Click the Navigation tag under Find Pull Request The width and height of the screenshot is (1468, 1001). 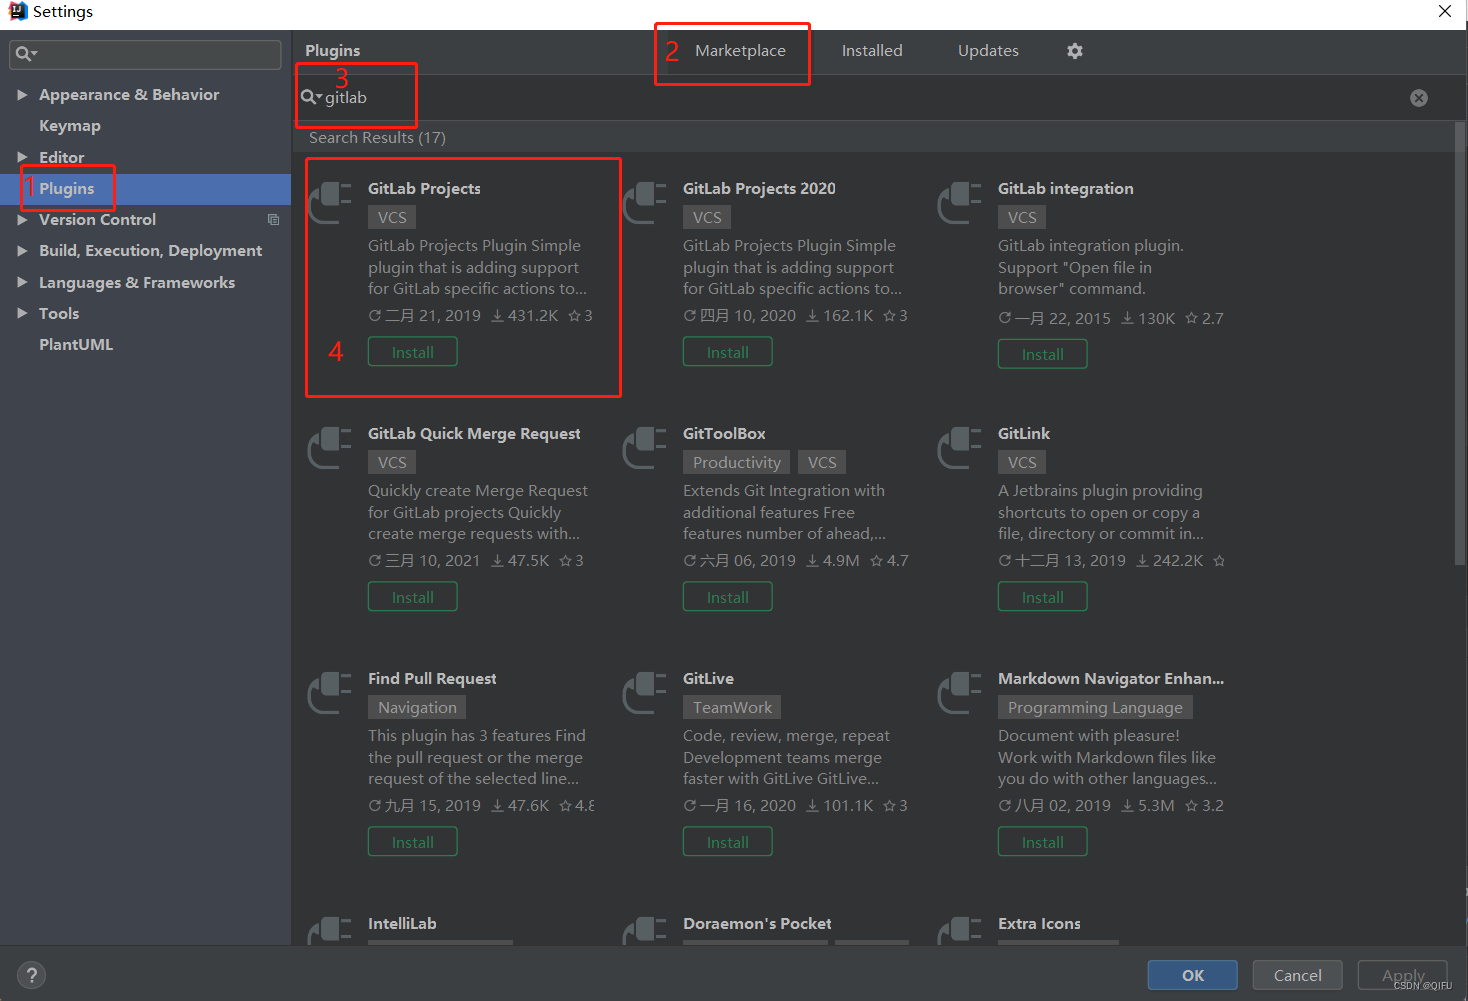click(x=417, y=707)
